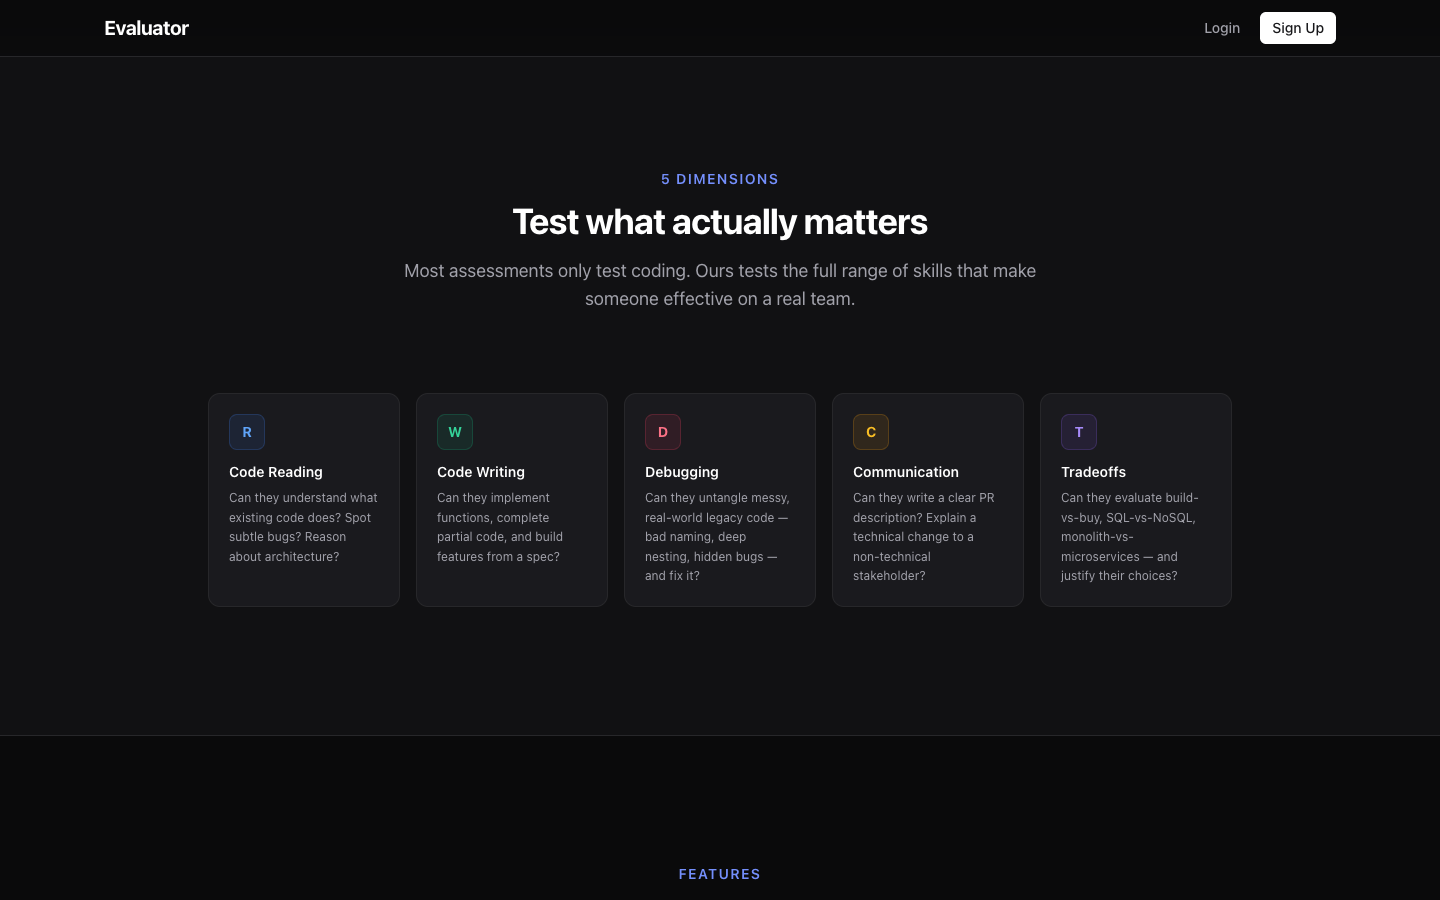Click the Login link
This screenshot has height=900, width=1440.
(1222, 28)
